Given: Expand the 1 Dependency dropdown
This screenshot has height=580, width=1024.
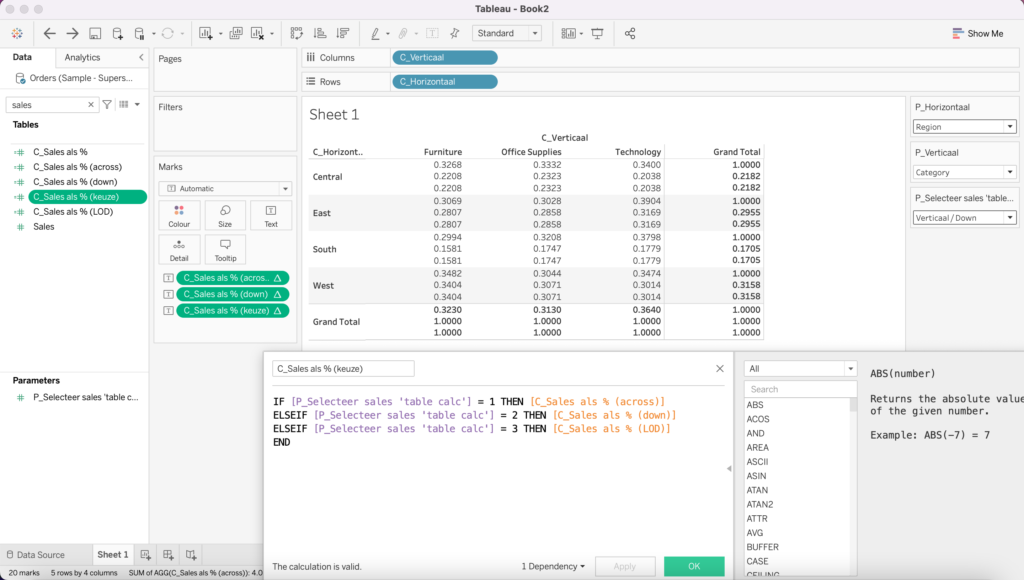Looking at the screenshot, I should pos(553,566).
